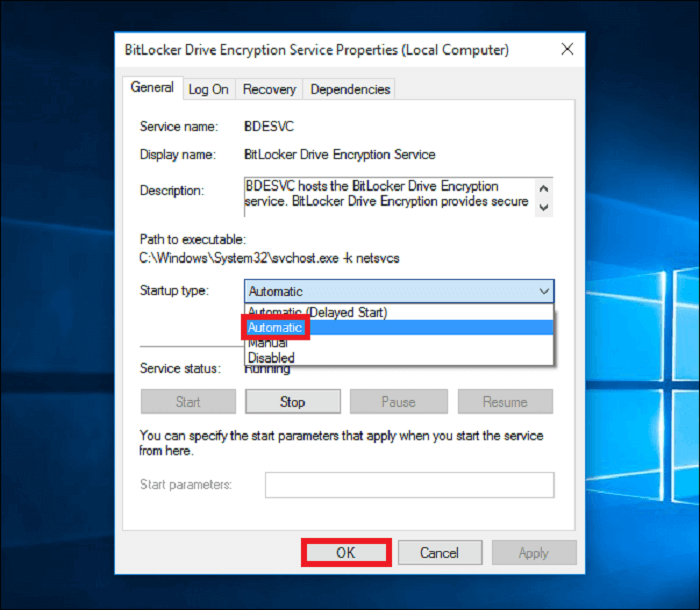Choose Disabled from the startup type list
Screen dimensions: 700x610
pos(271,357)
